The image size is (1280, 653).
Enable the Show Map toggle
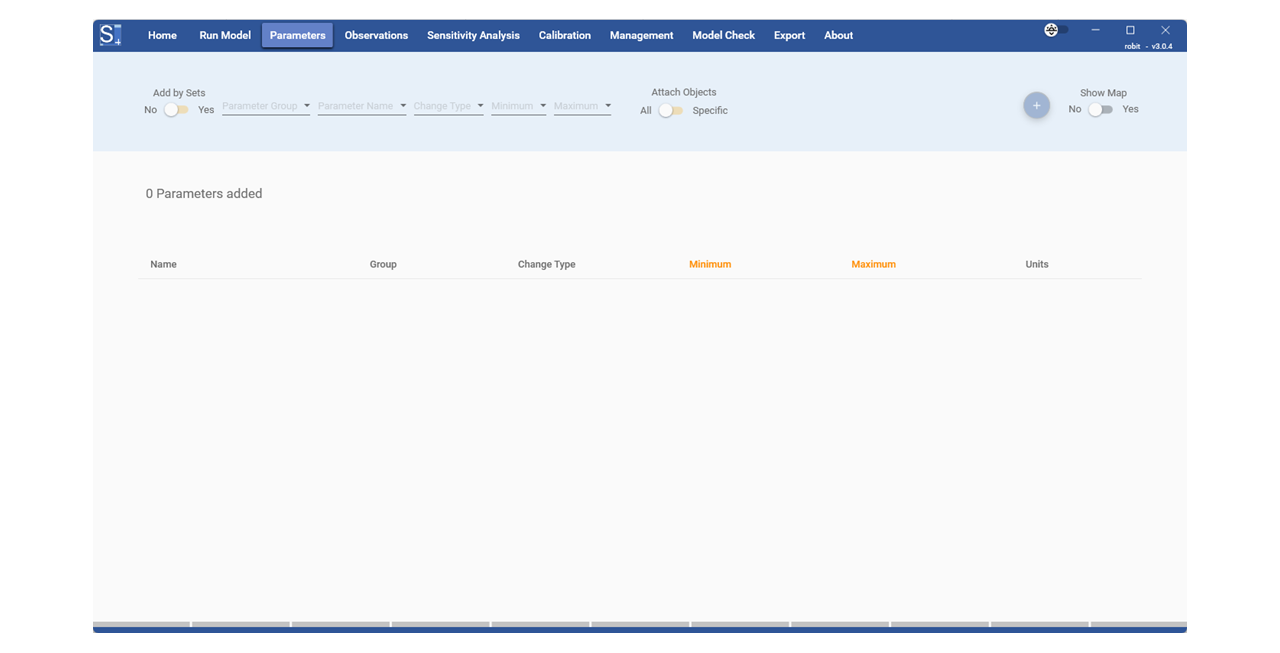[x=1100, y=110]
